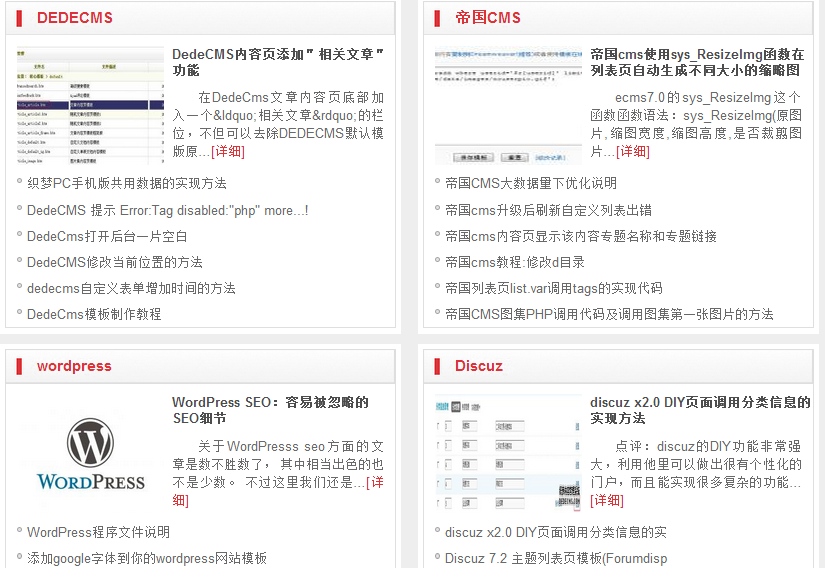The width and height of the screenshot is (825, 568).
Task: Open WordPress程序文件说明
Action: (x=98, y=532)
